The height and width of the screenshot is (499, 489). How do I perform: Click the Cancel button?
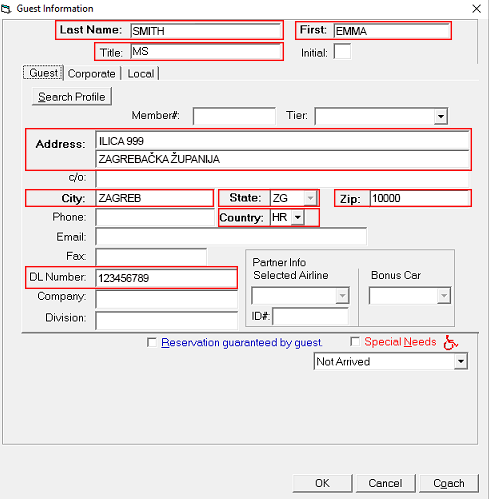tap(385, 483)
